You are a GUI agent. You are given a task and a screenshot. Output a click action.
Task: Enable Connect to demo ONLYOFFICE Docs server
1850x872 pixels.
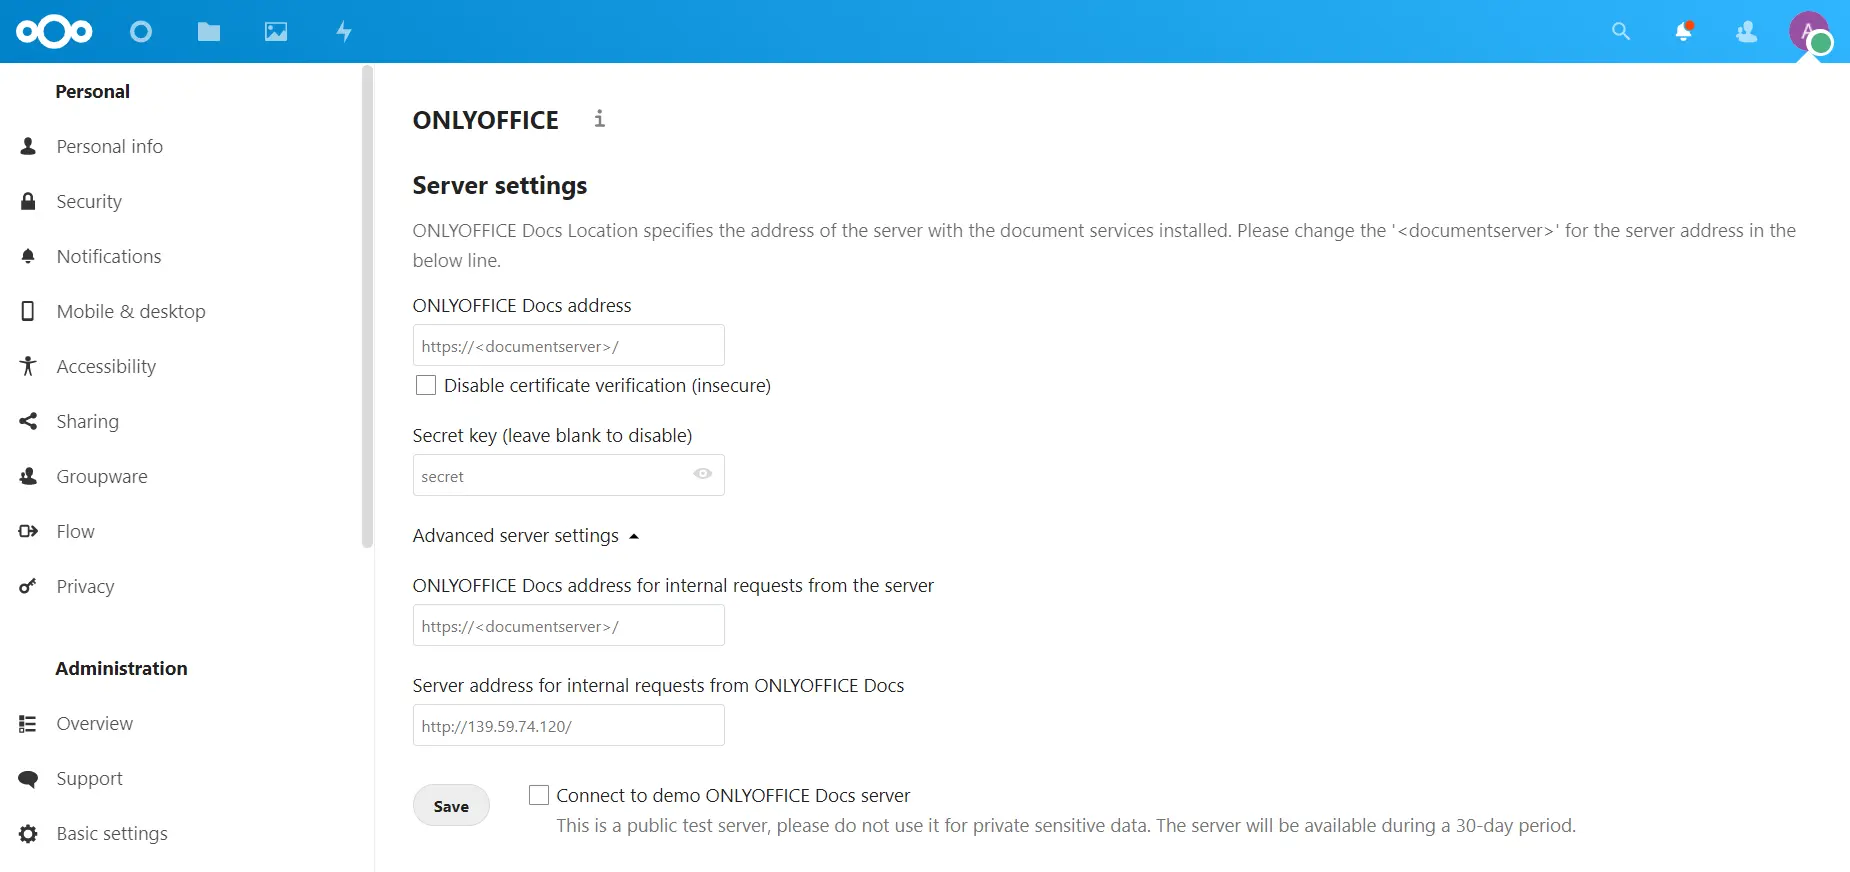click(539, 795)
